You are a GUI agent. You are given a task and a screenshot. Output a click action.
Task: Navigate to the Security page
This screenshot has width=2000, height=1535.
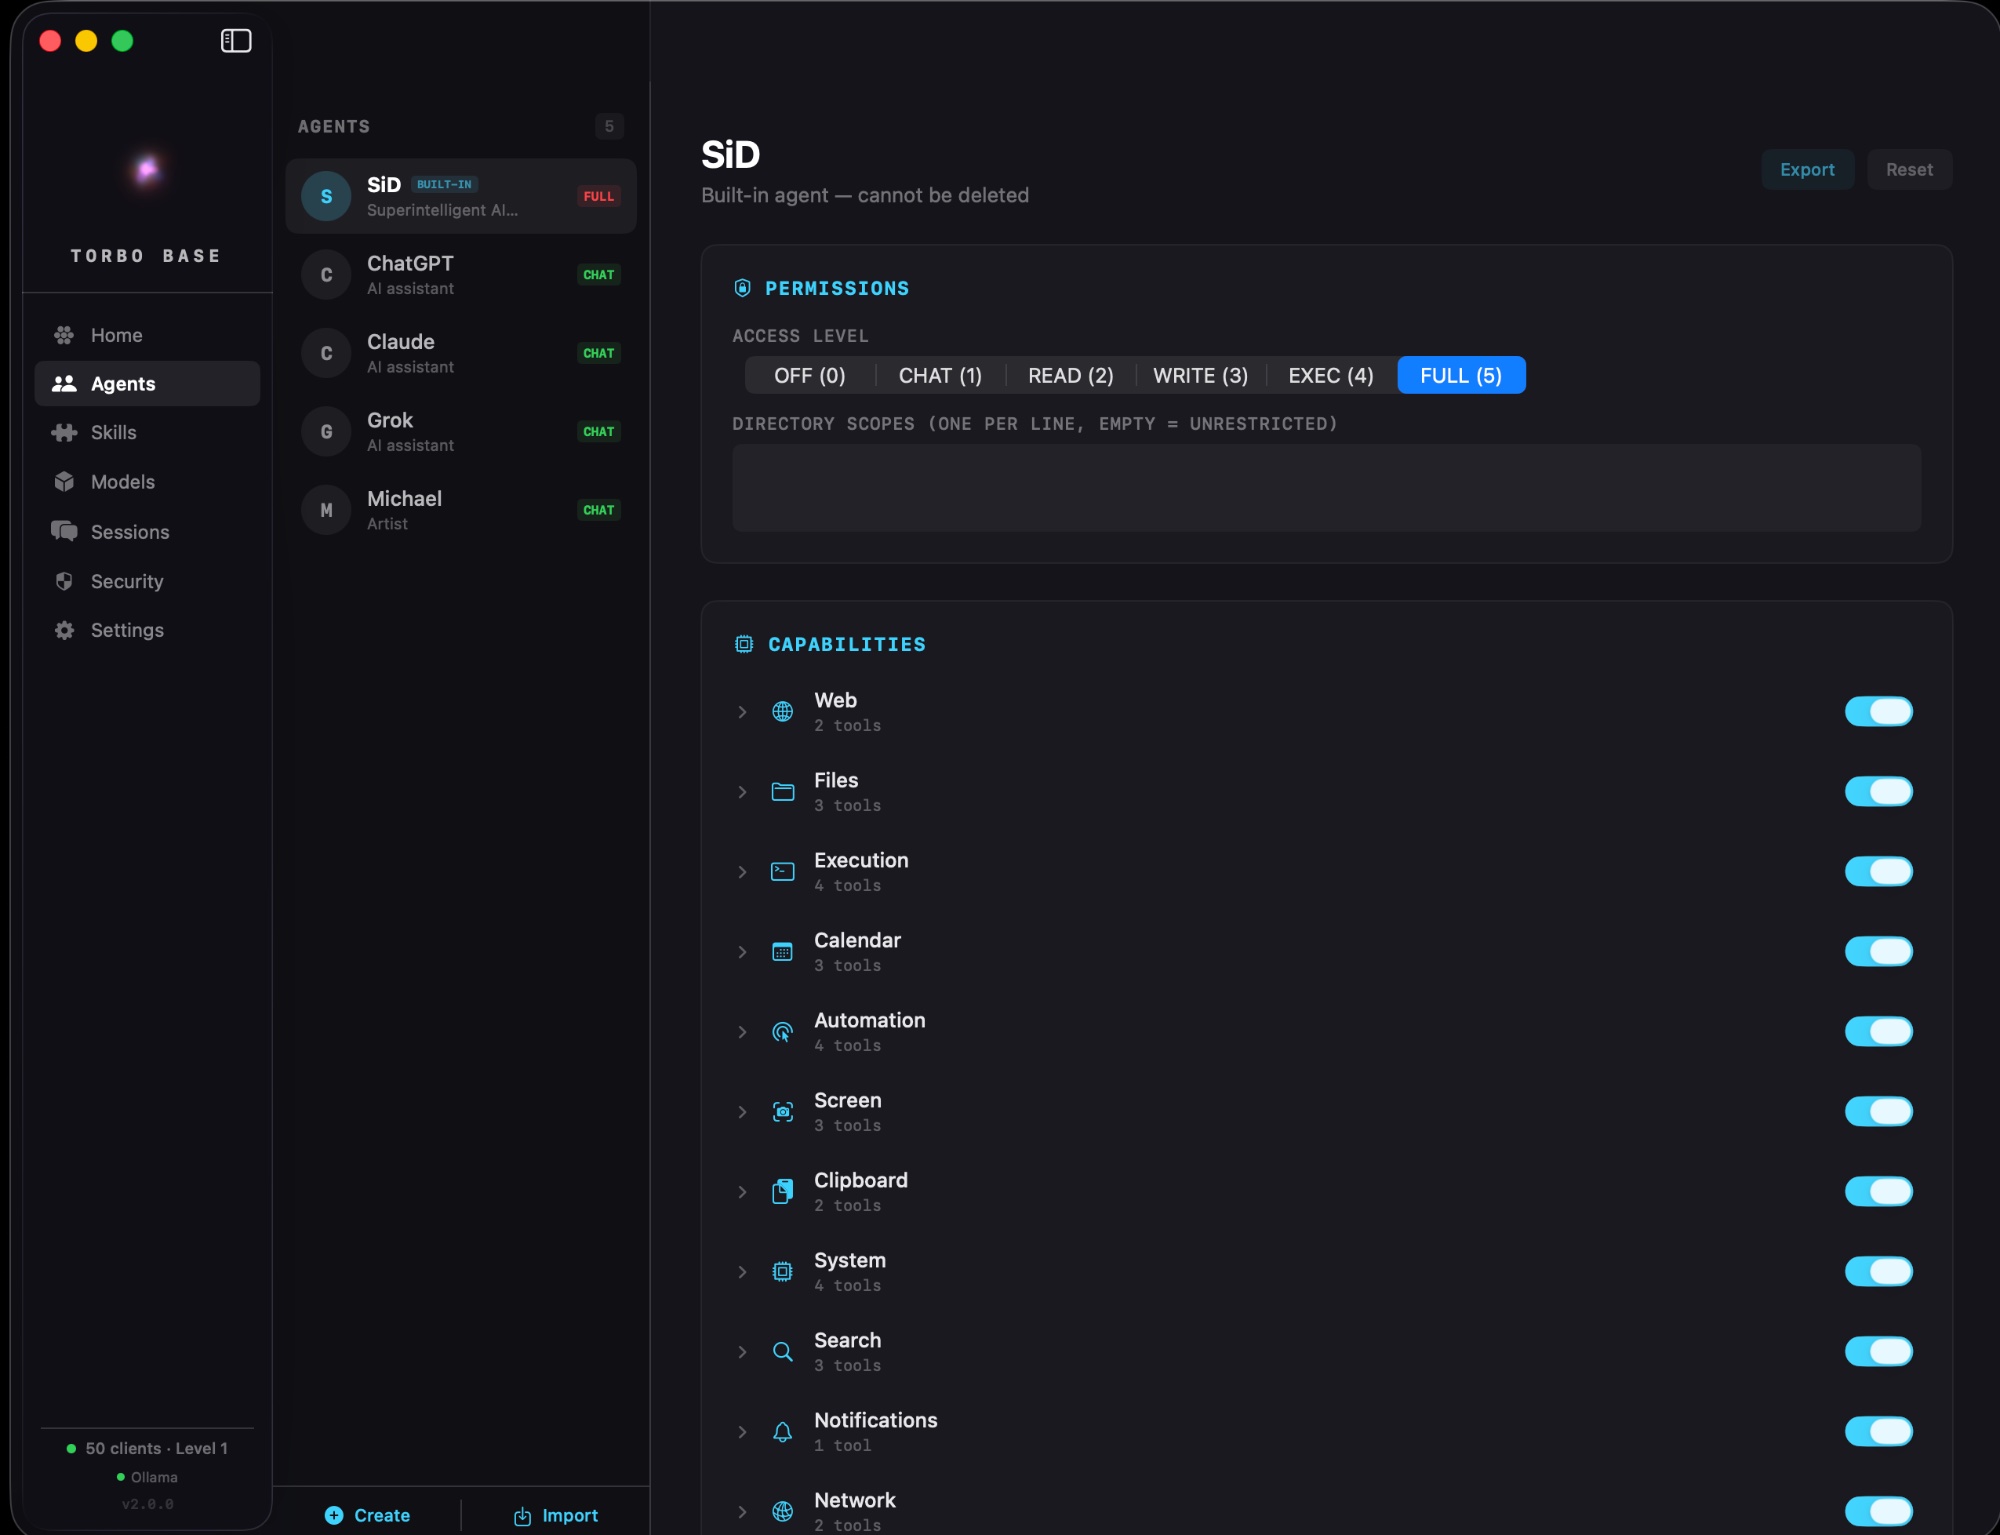pos(127,581)
